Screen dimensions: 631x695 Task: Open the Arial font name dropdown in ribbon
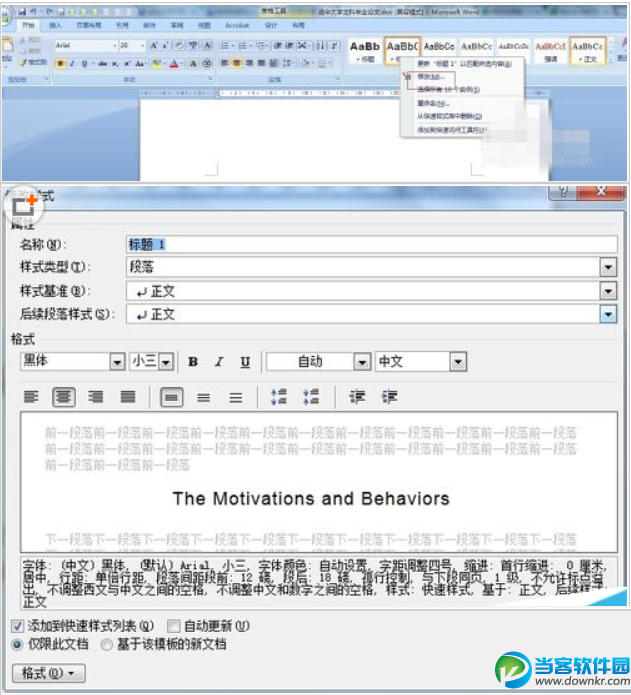click(114, 45)
